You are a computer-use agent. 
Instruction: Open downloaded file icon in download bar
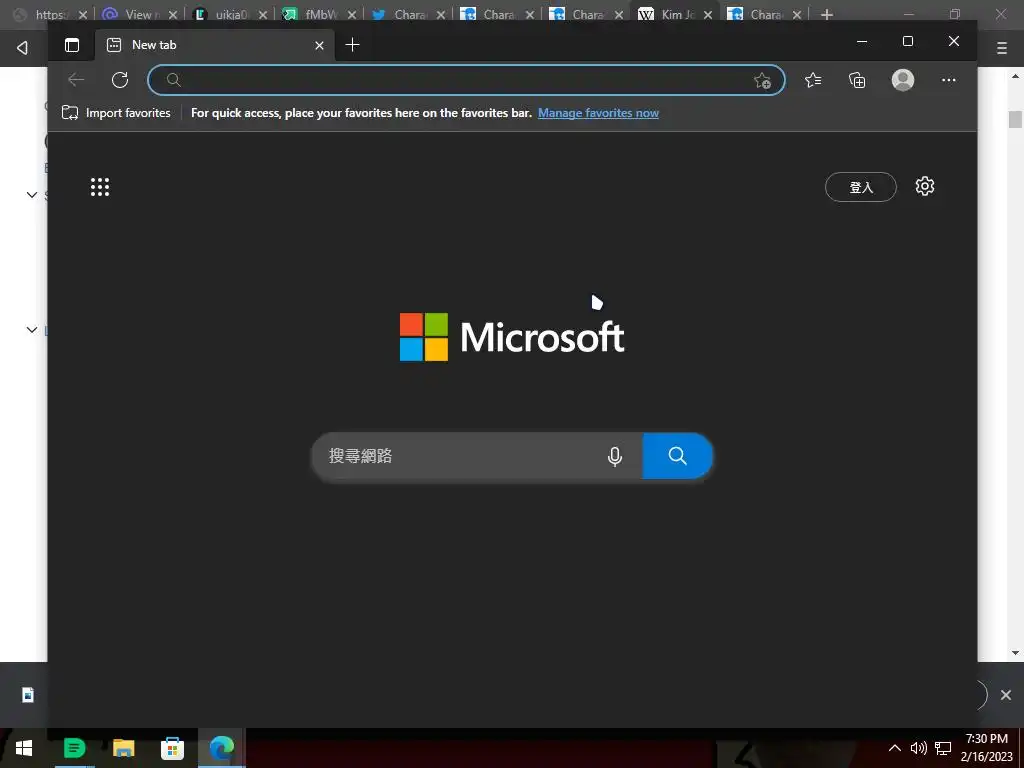coord(28,695)
